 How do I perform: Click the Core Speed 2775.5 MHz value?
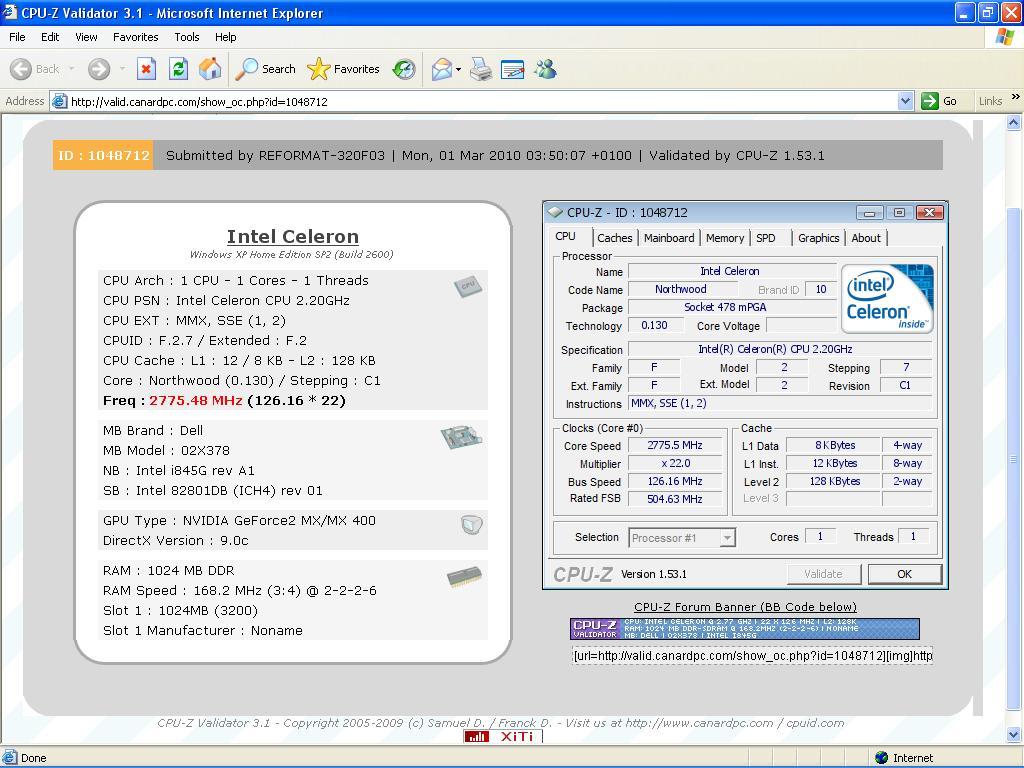(675, 445)
